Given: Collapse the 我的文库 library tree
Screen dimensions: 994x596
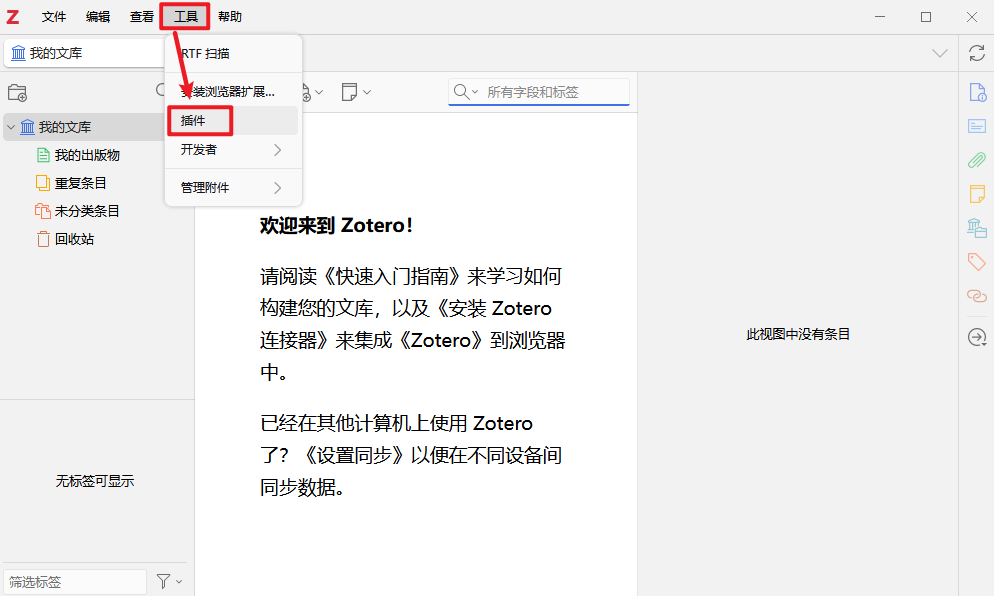Looking at the screenshot, I should point(11,127).
